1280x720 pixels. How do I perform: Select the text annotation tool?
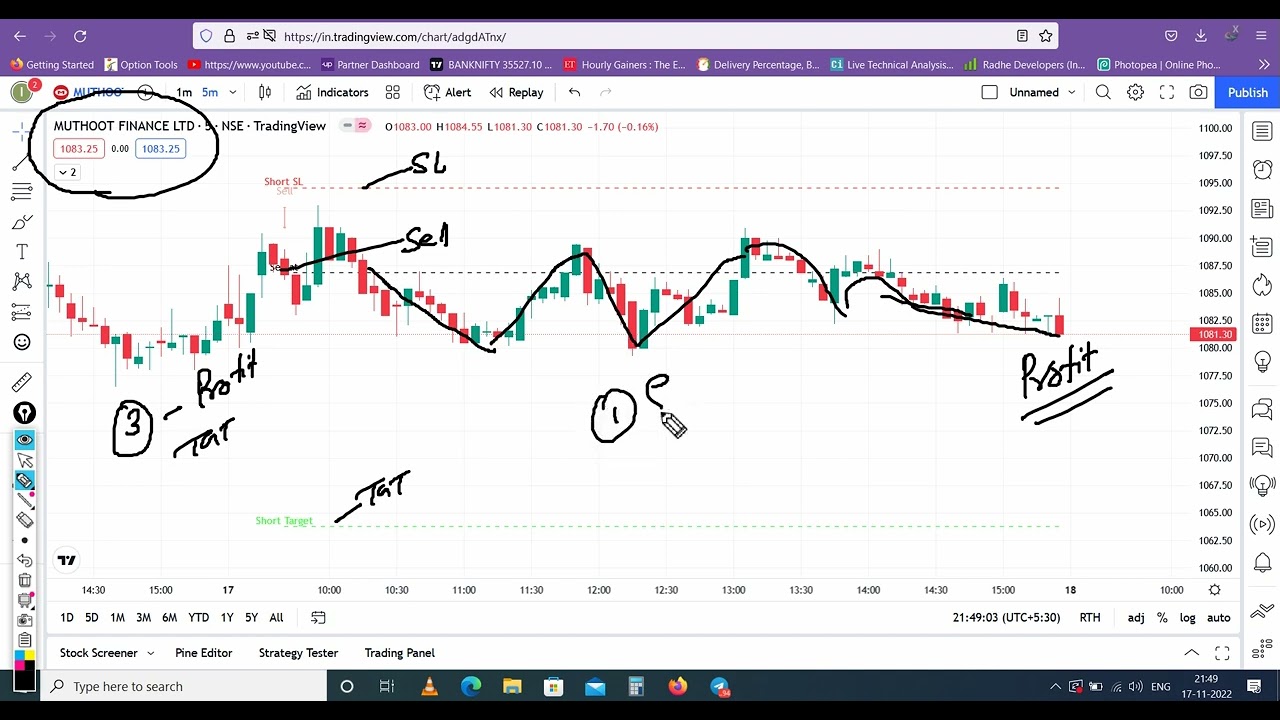21,252
